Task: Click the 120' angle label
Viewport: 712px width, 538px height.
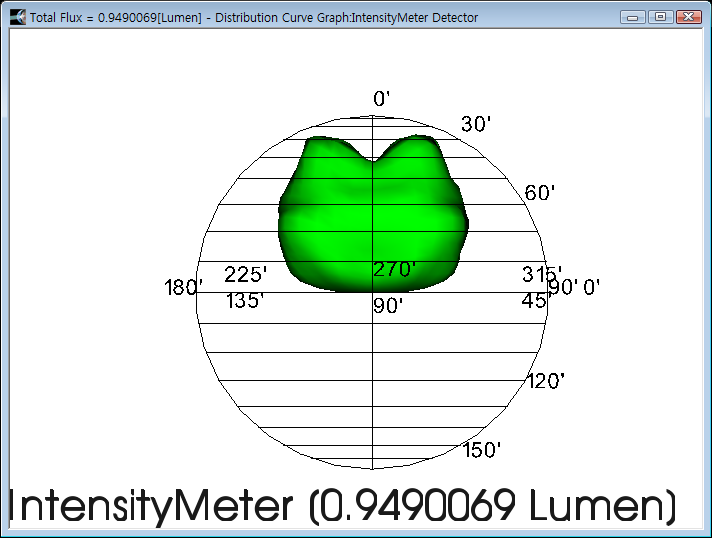Action: (546, 381)
